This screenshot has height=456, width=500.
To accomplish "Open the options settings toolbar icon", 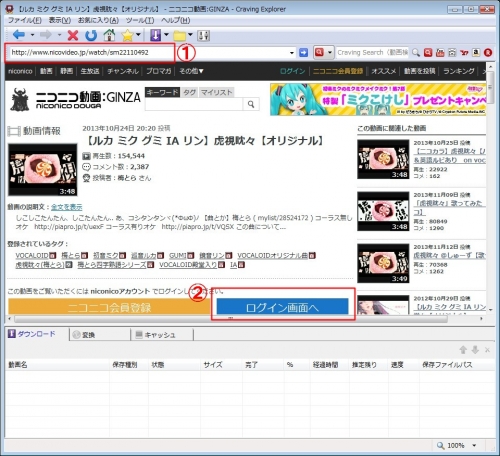I will (203, 35).
